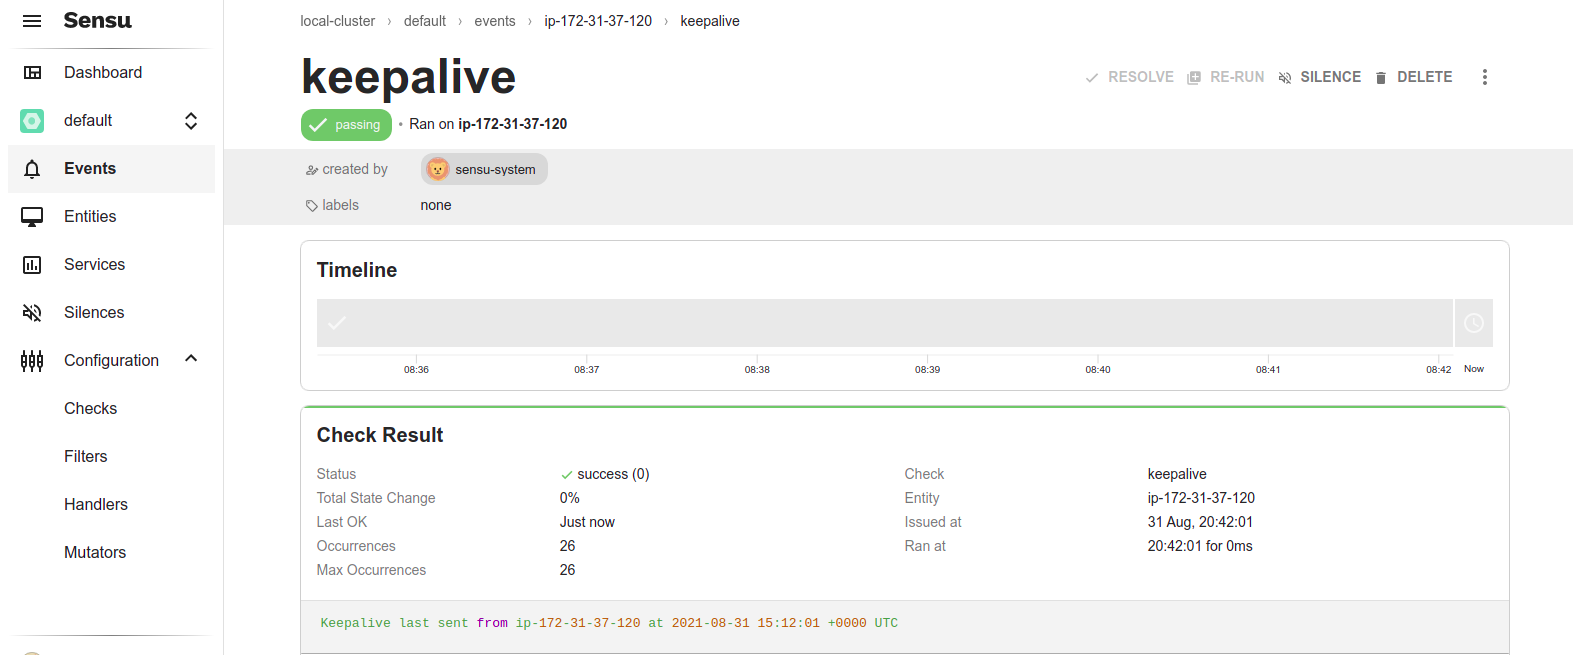Click the local-cluster breadcrumb
The height and width of the screenshot is (655, 1573).
point(338,21)
